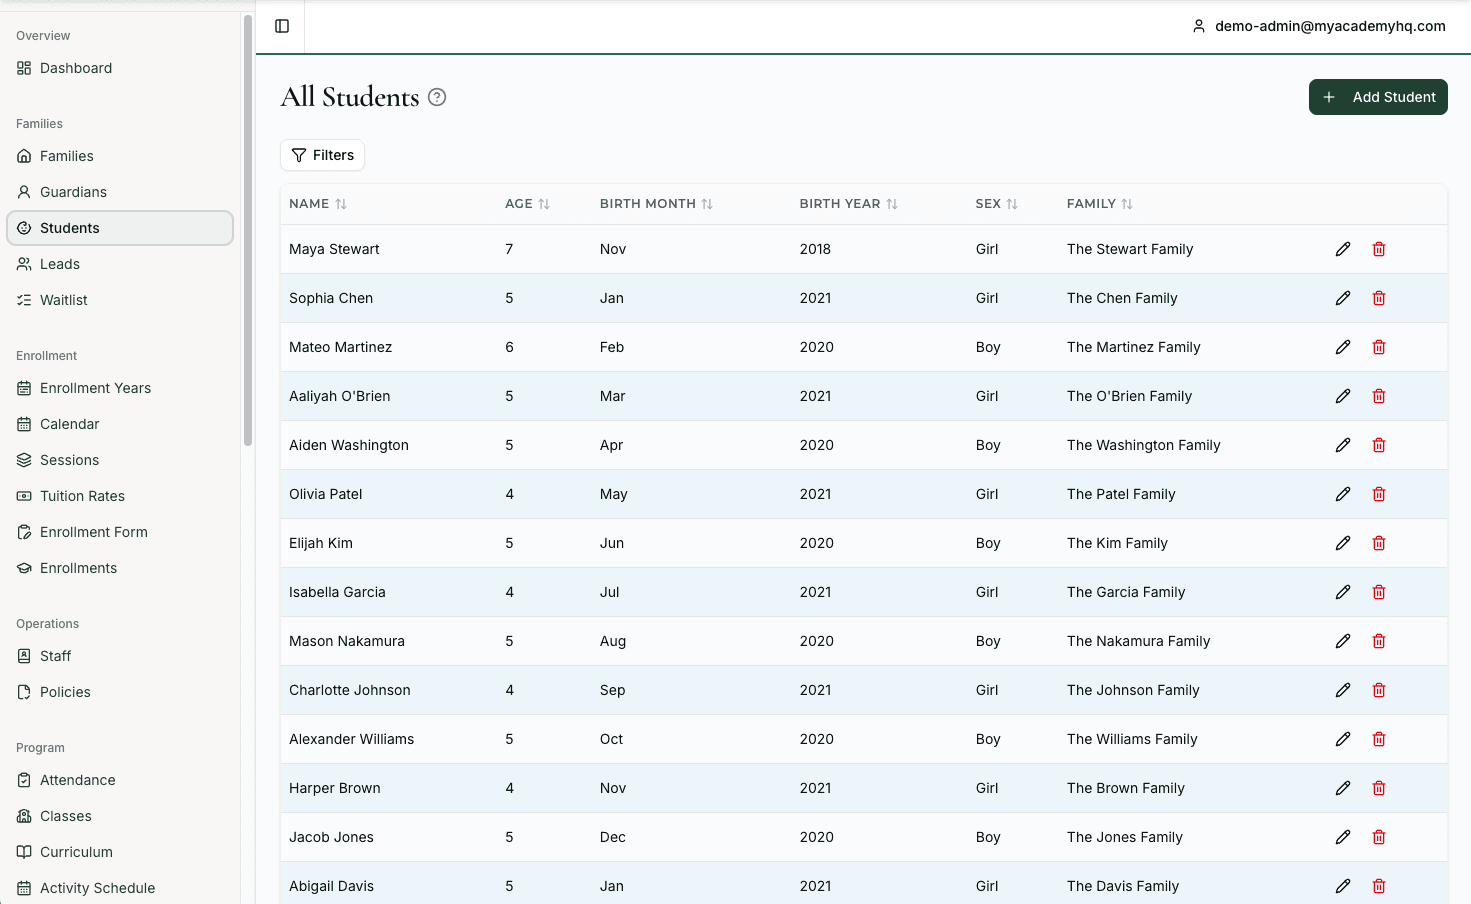This screenshot has height=904, width=1471.
Task: Open the Tuition Rates page
Action: (x=82, y=496)
